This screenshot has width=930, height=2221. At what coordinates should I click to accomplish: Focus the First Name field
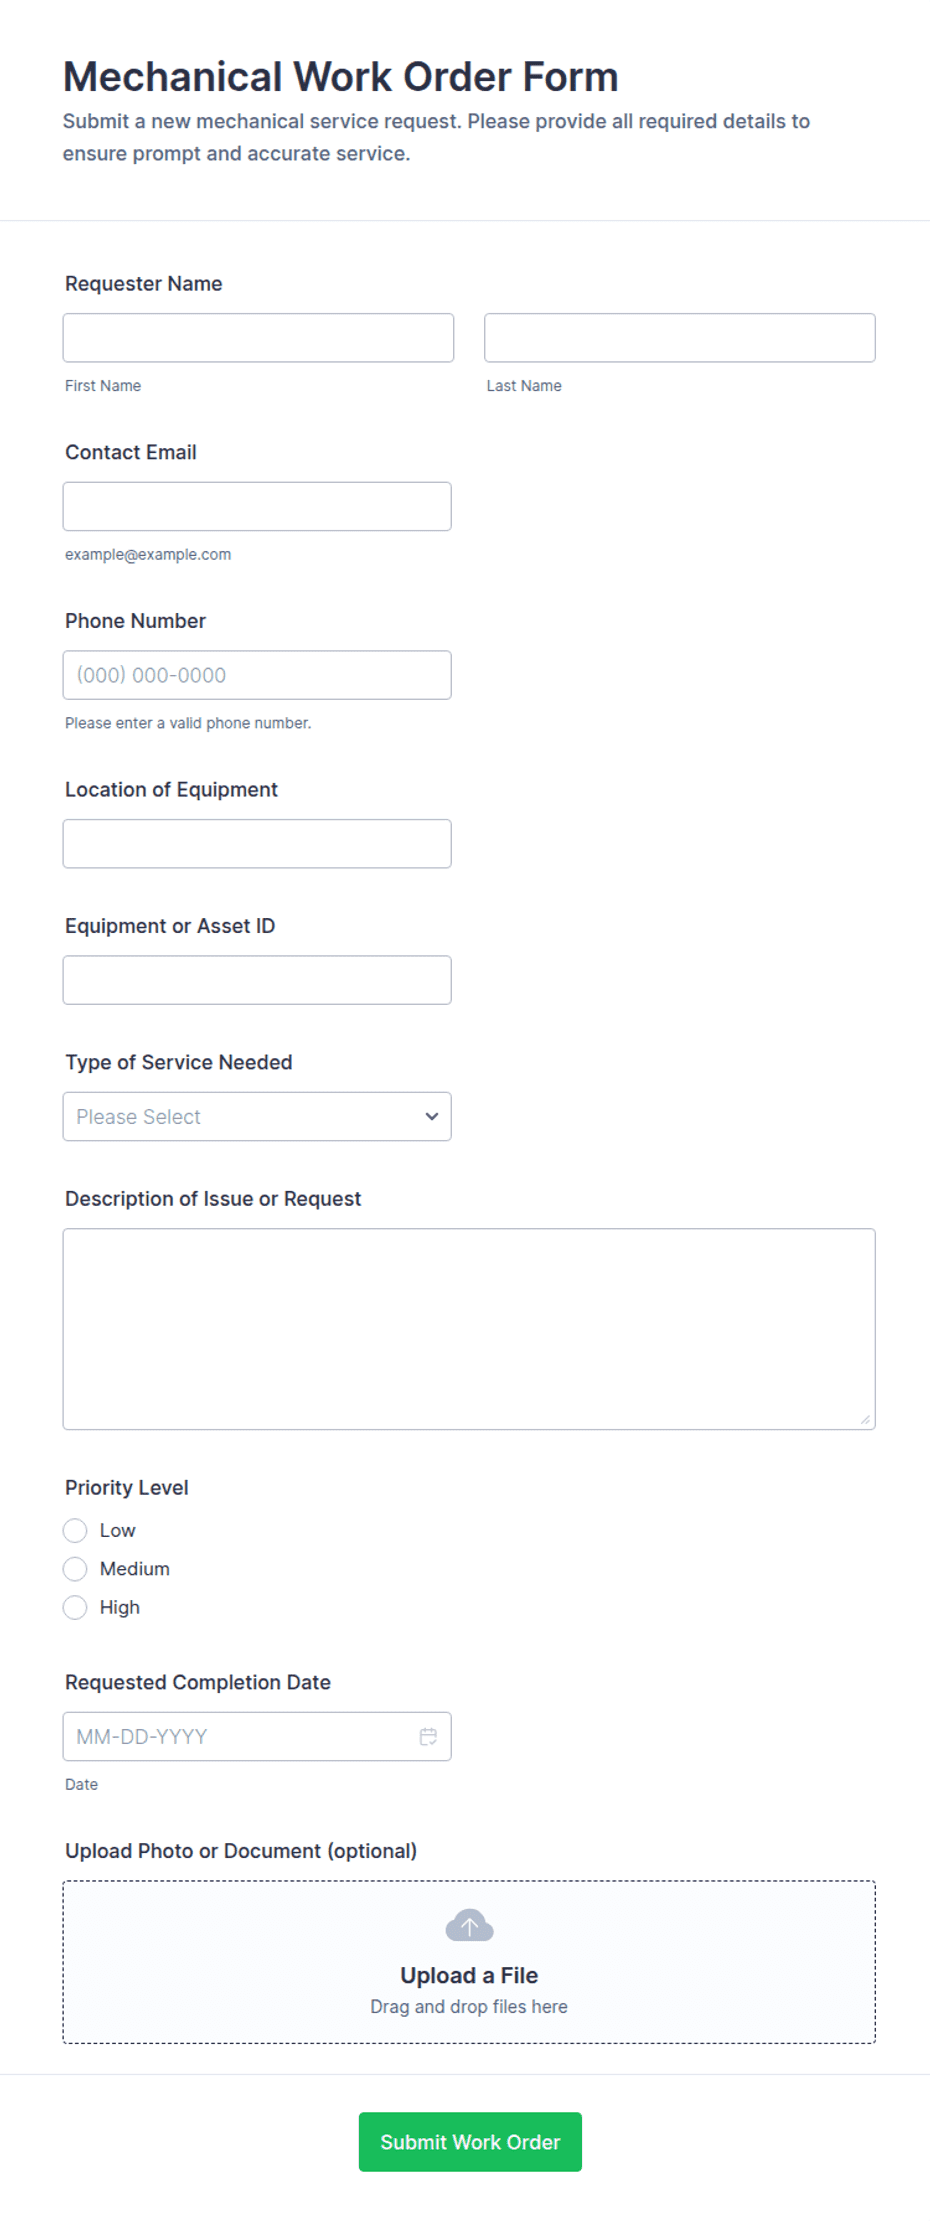pyautogui.click(x=258, y=337)
